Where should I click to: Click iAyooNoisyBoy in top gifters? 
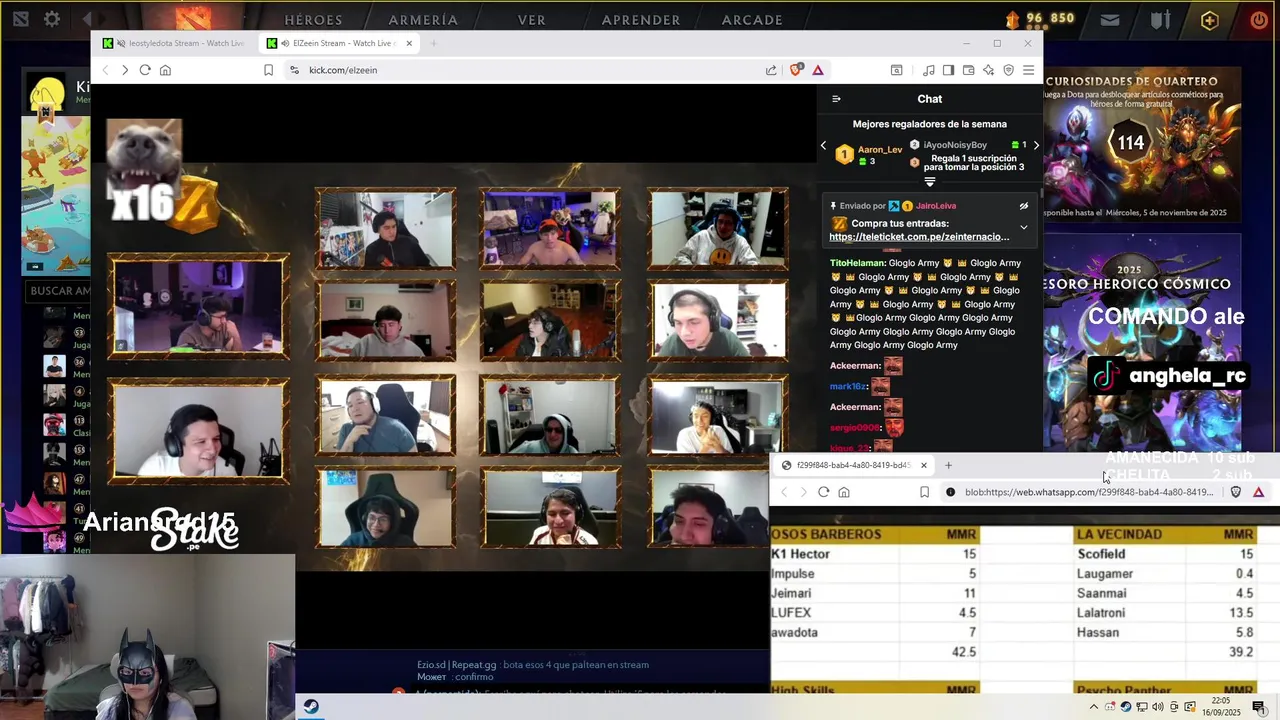point(954,145)
